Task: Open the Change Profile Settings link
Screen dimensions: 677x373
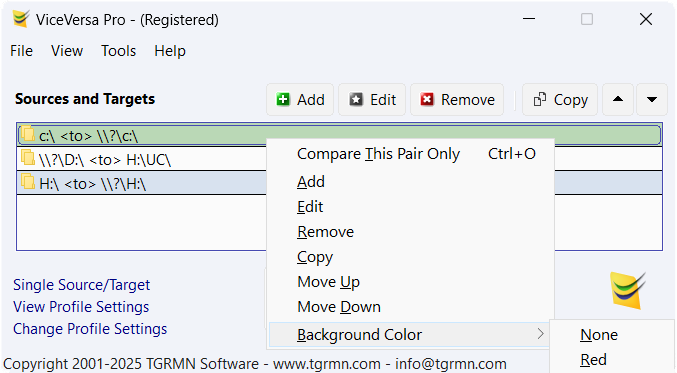Action: pos(90,329)
